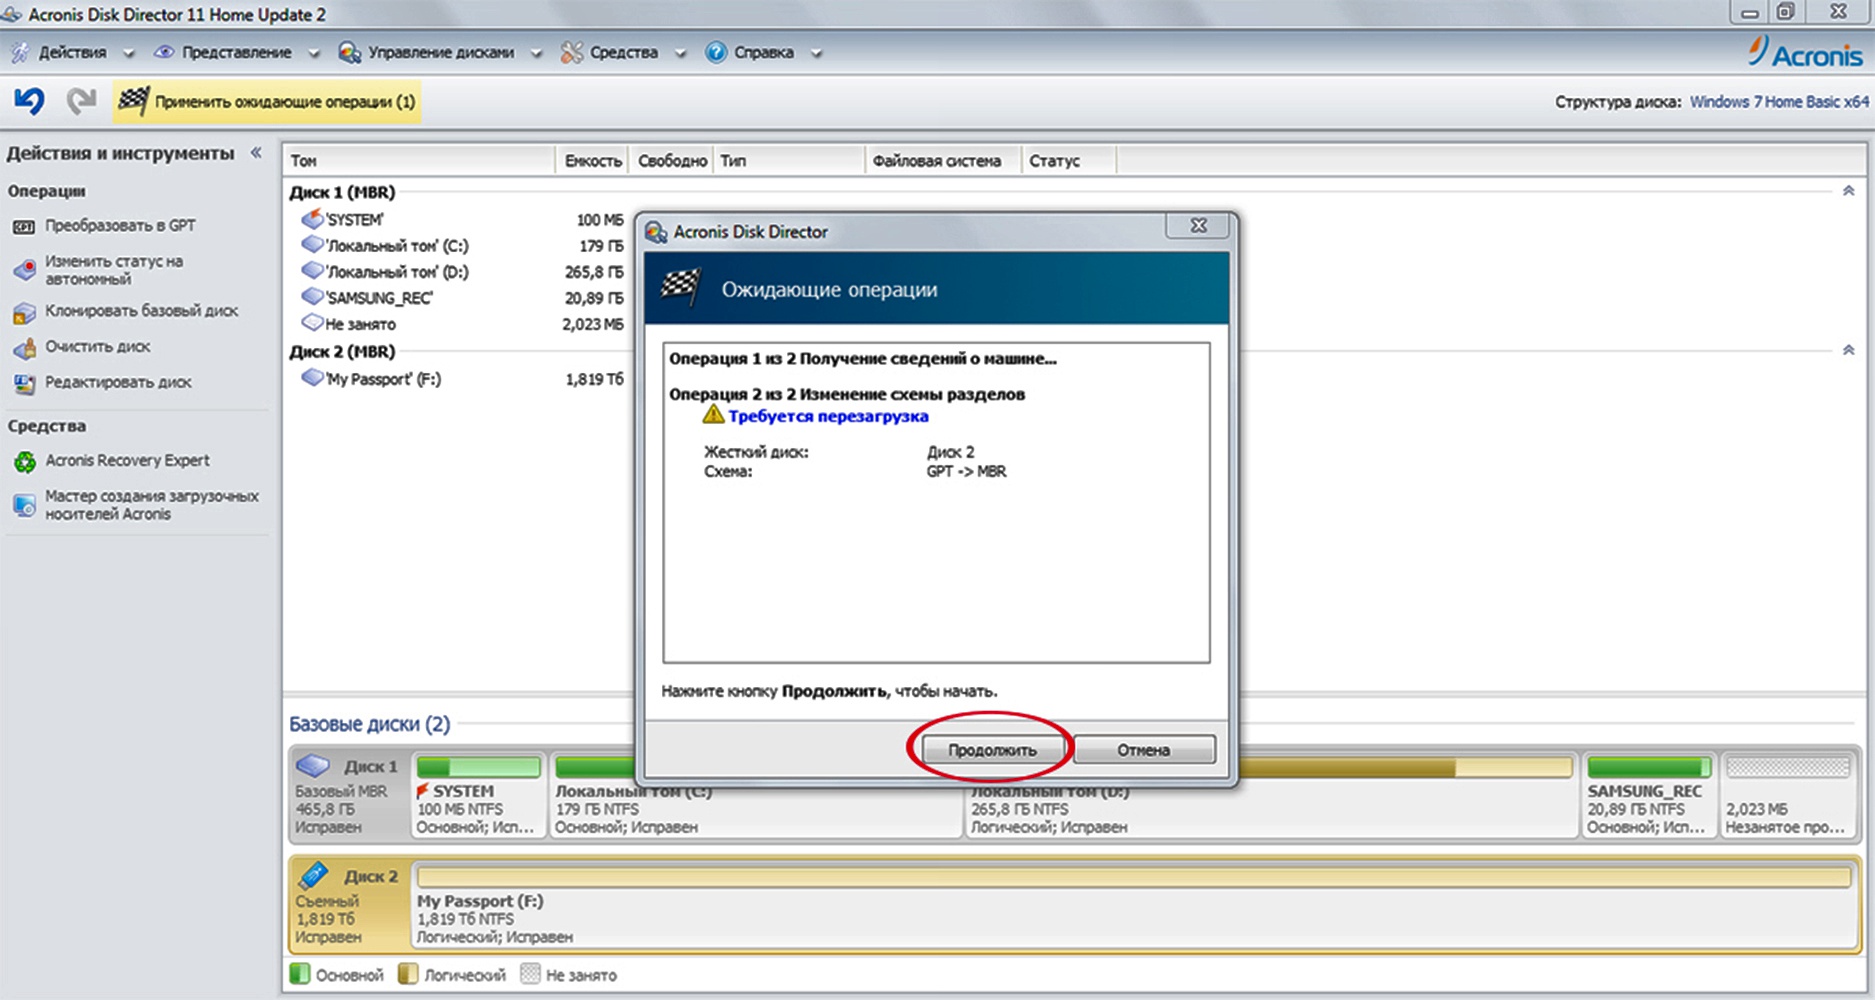Click the Управление дисками menu icon
This screenshot has width=1875, height=1000.
pyautogui.click(x=349, y=53)
